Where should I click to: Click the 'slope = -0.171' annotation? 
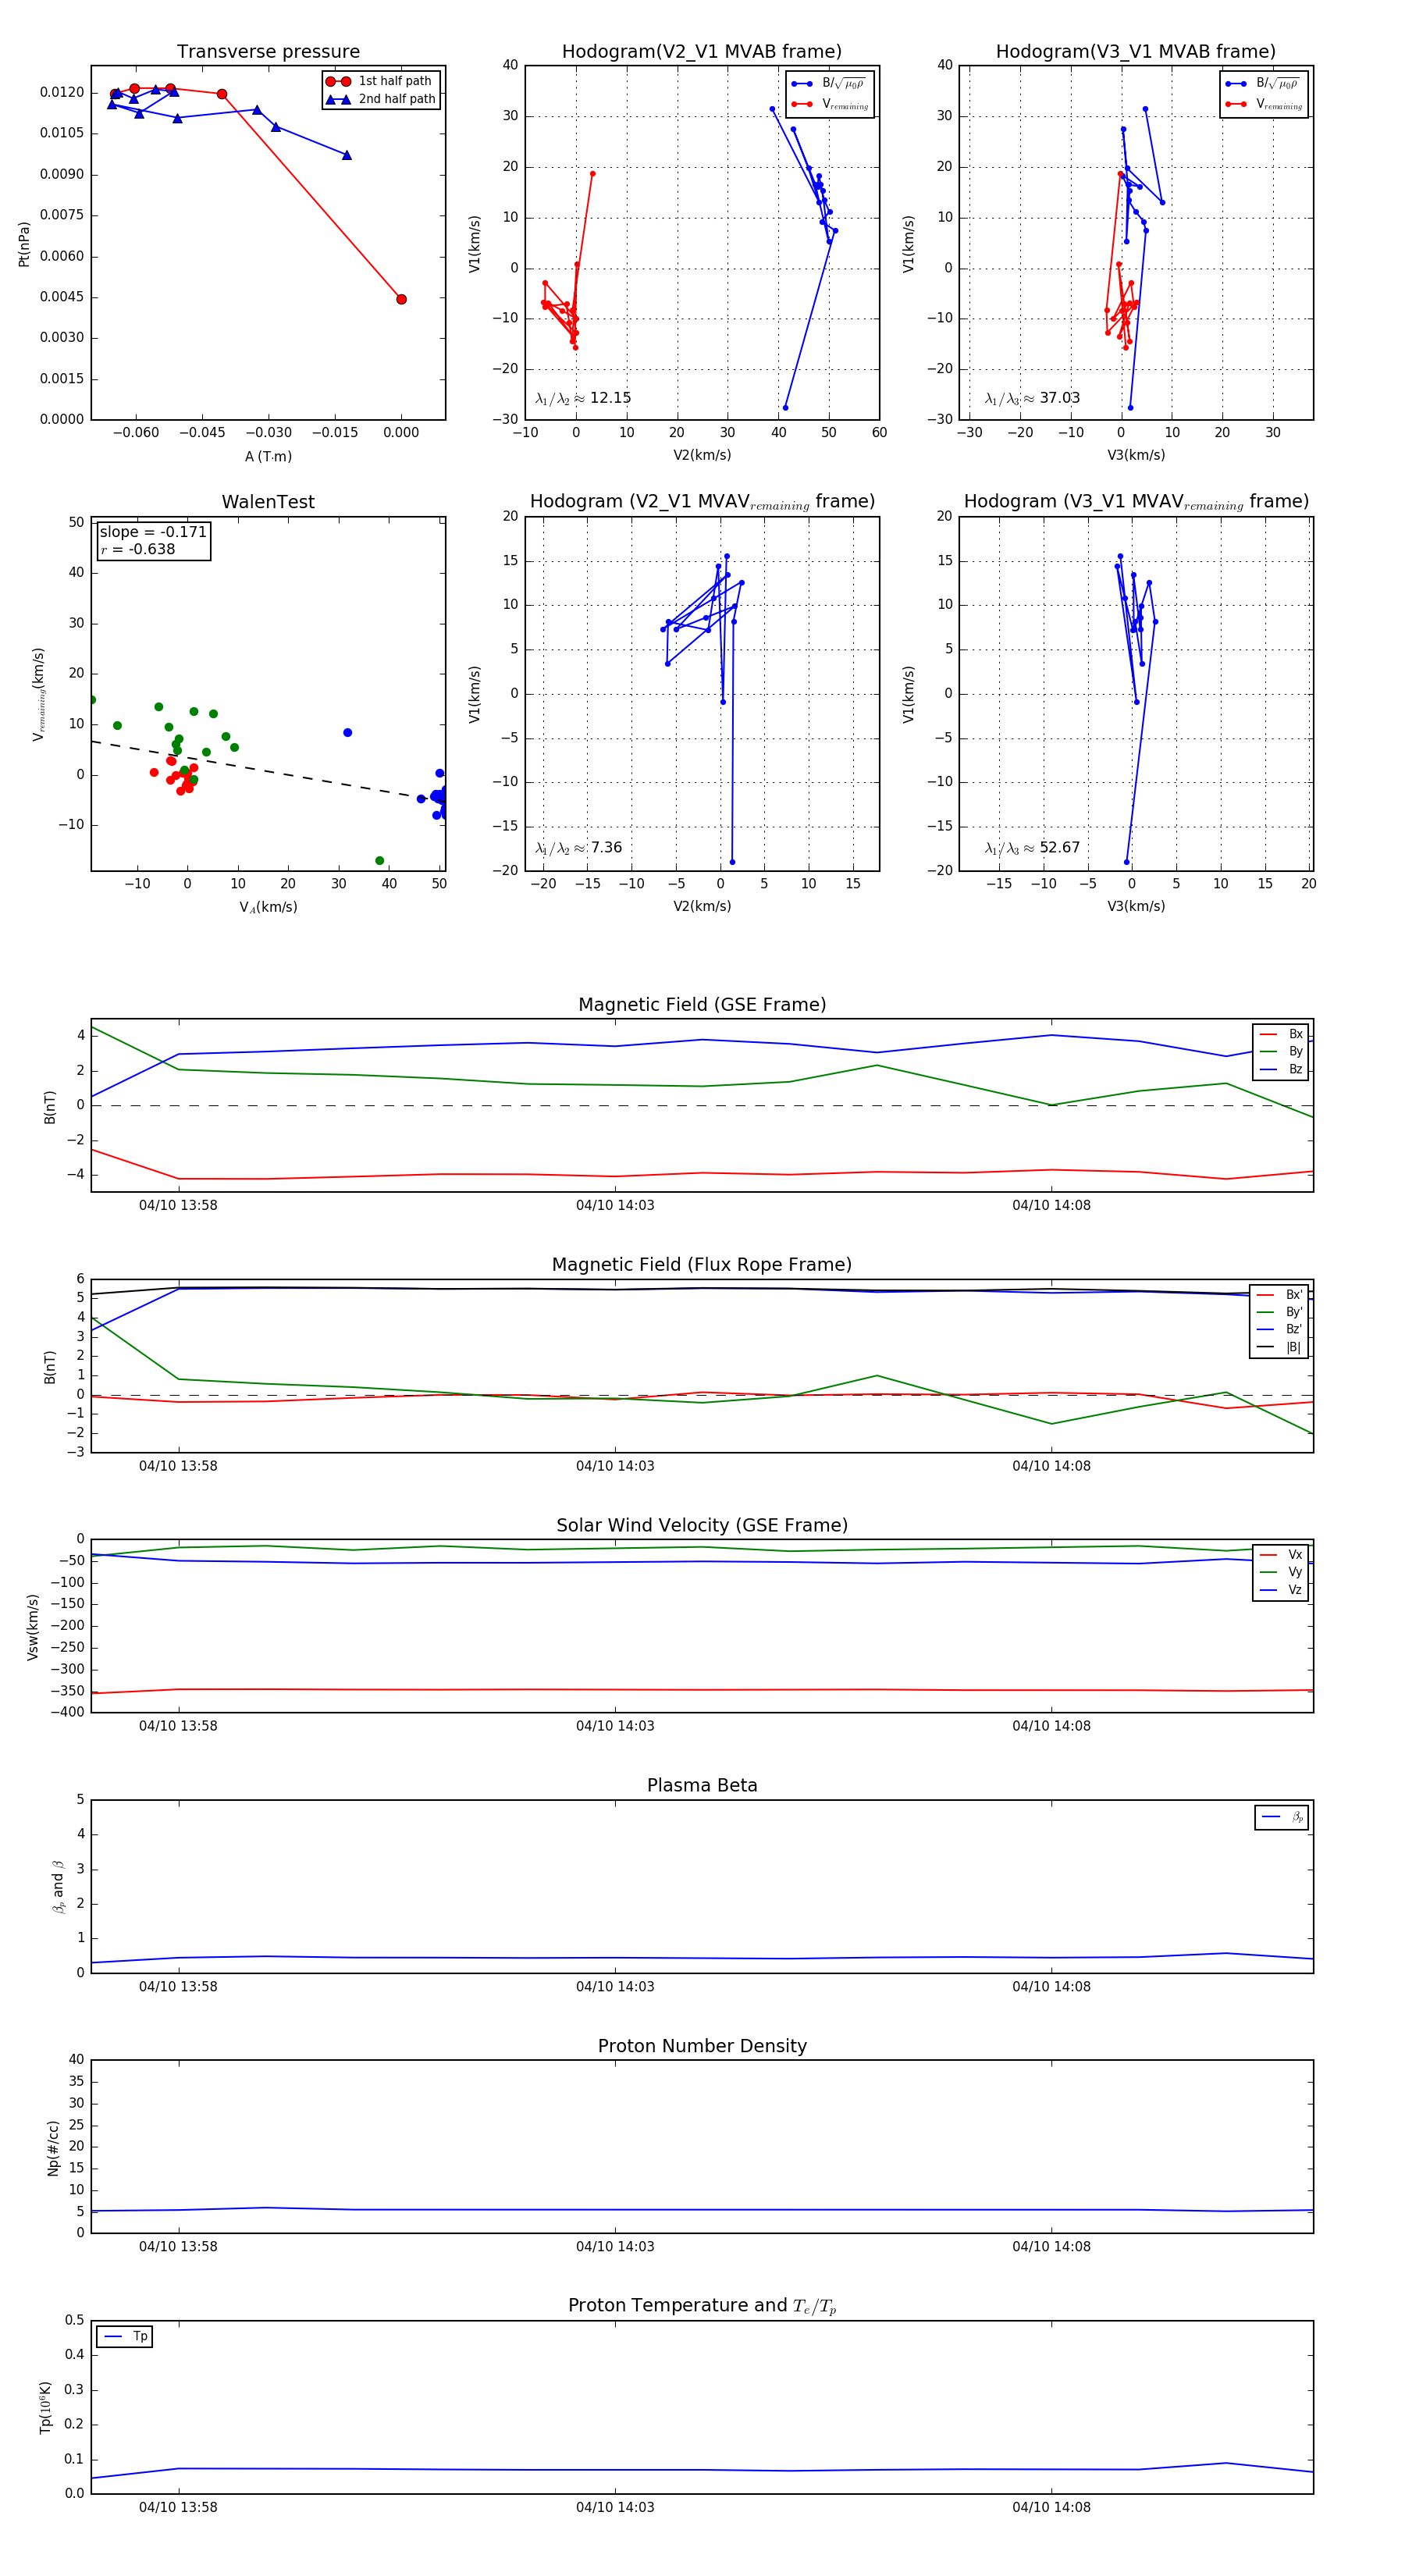point(153,532)
